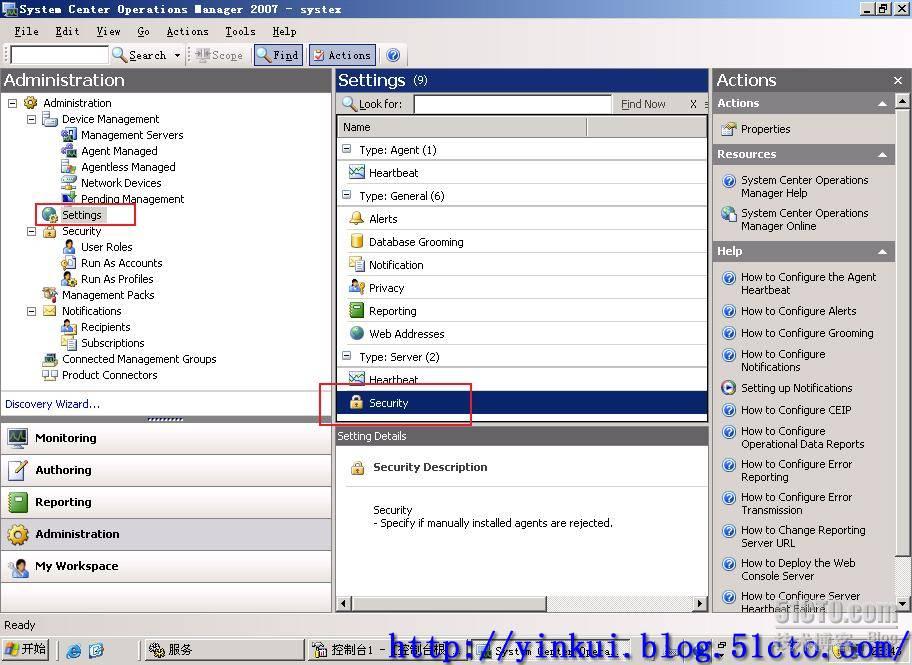
Task: Click Internet Explorer quick launch icon
Action: tap(74, 650)
